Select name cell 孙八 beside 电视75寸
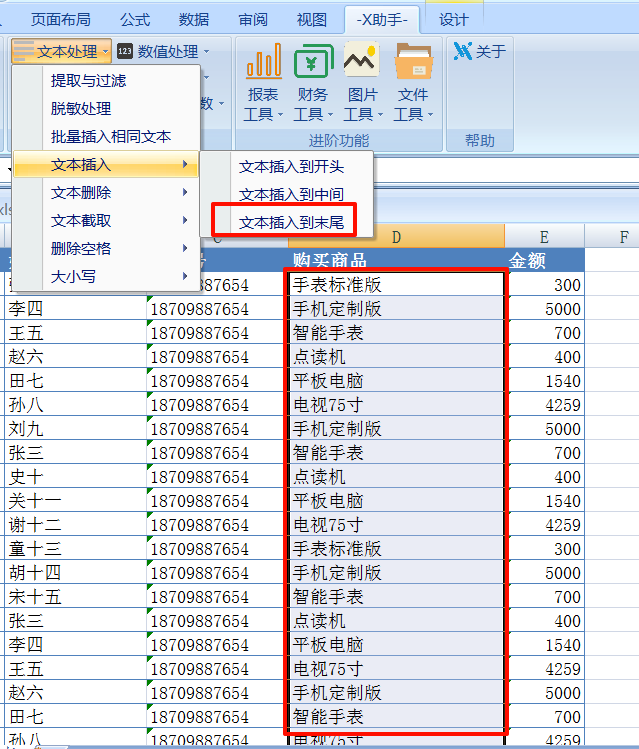The height and width of the screenshot is (749, 639). coord(75,405)
